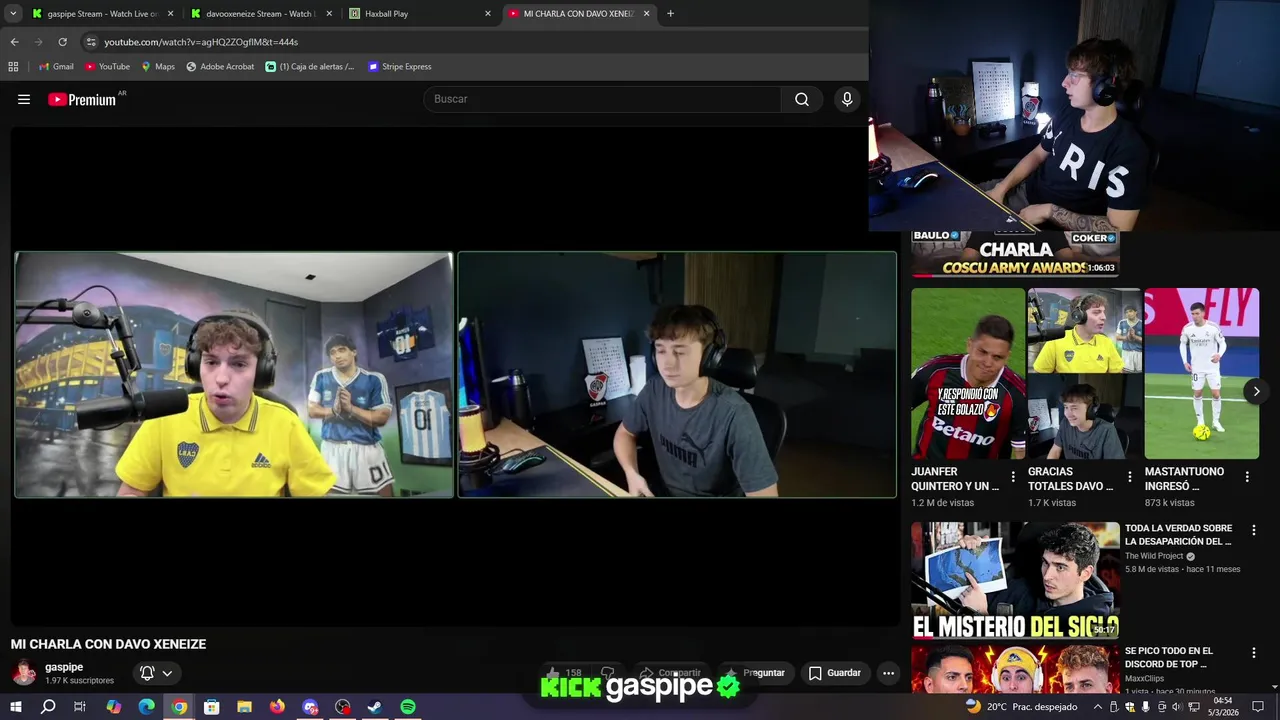
Task: Close the gaspipe Stream tab
Action: pyautogui.click(x=170, y=14)
